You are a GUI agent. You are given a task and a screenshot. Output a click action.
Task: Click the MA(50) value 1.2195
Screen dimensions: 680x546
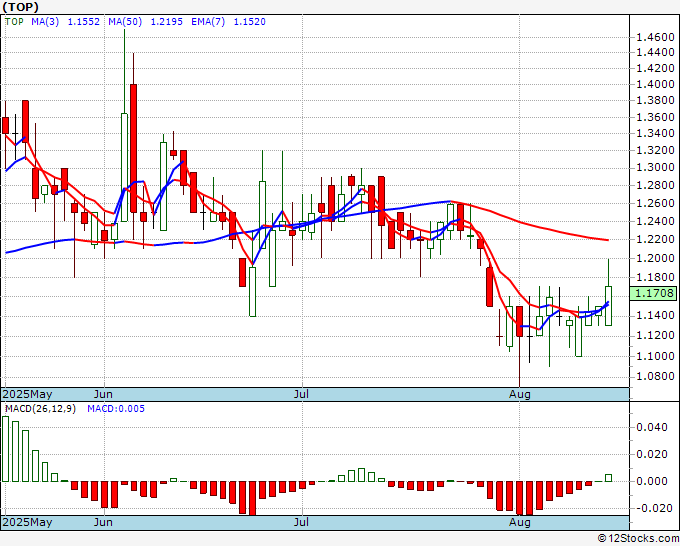point(167,21)
